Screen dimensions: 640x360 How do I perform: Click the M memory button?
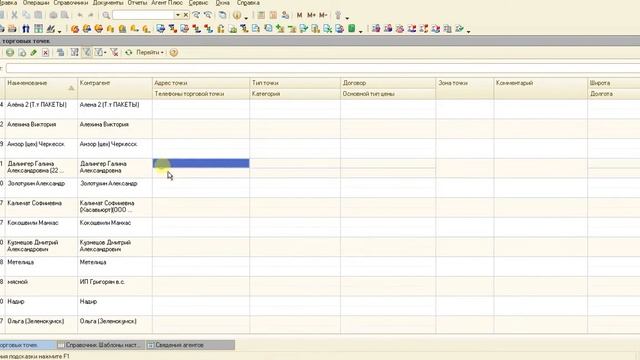300,16
